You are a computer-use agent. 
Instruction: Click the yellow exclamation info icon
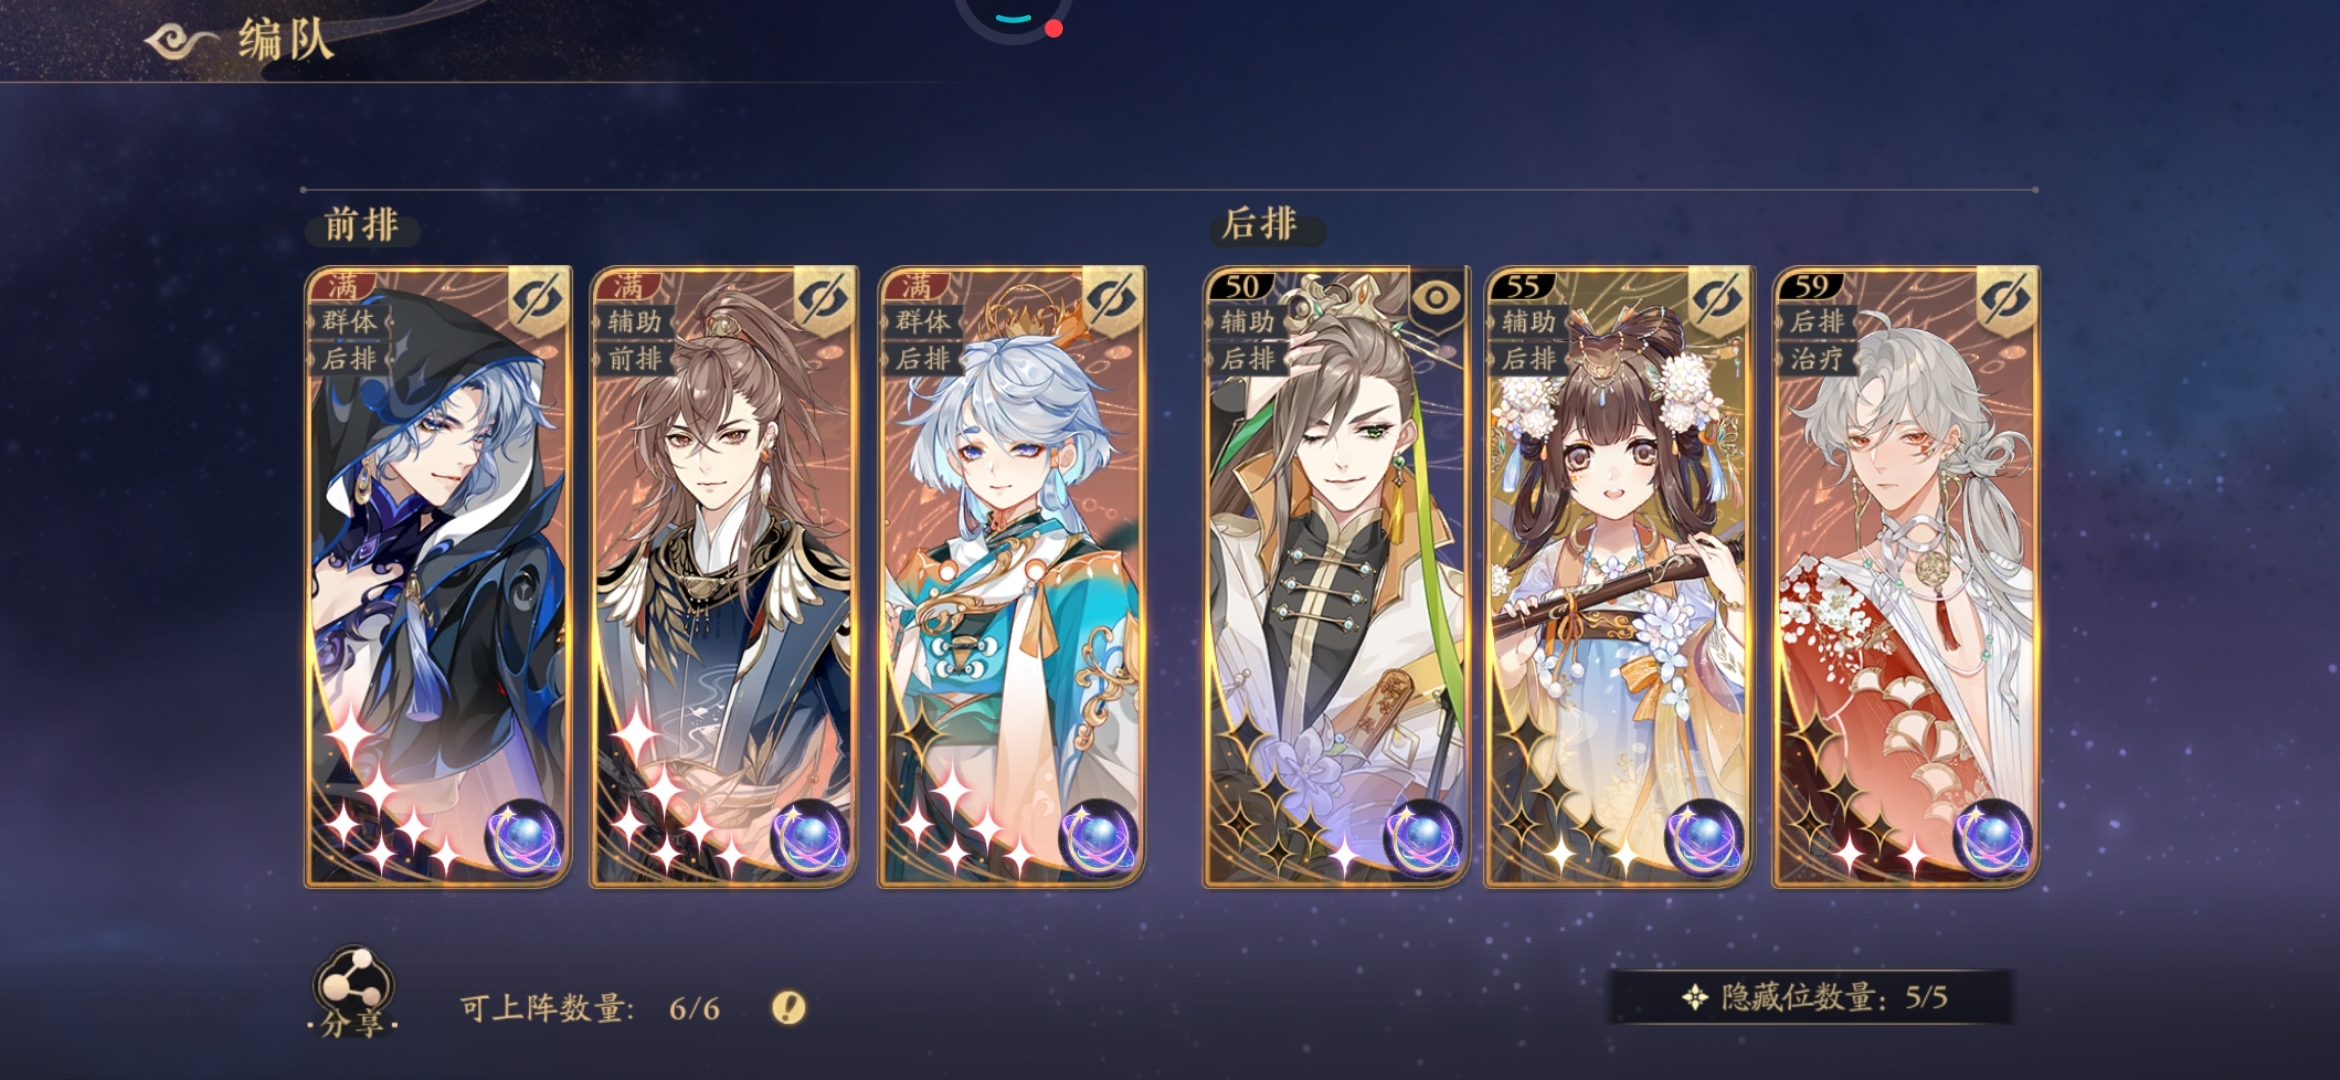pos(788,1007)
